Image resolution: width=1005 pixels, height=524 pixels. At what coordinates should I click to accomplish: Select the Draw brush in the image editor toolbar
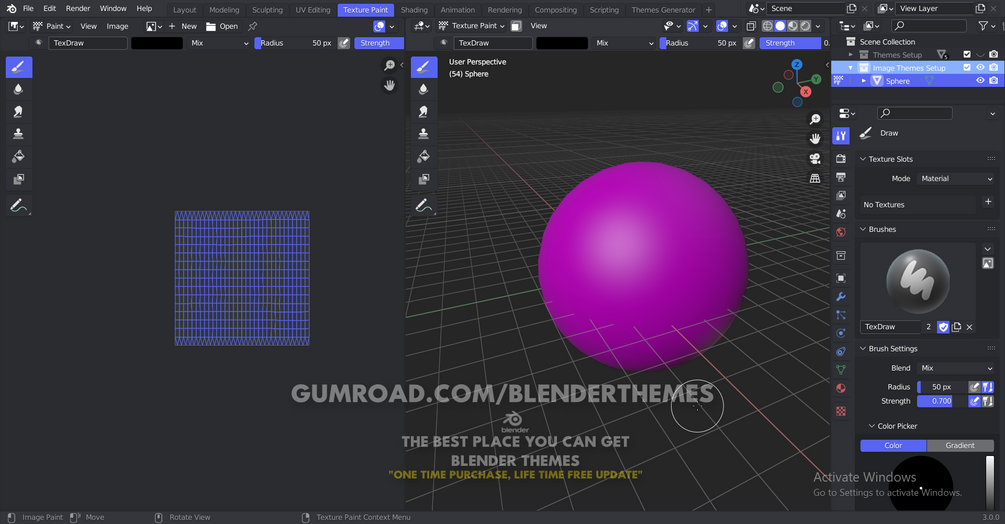[x=19, y=67]
